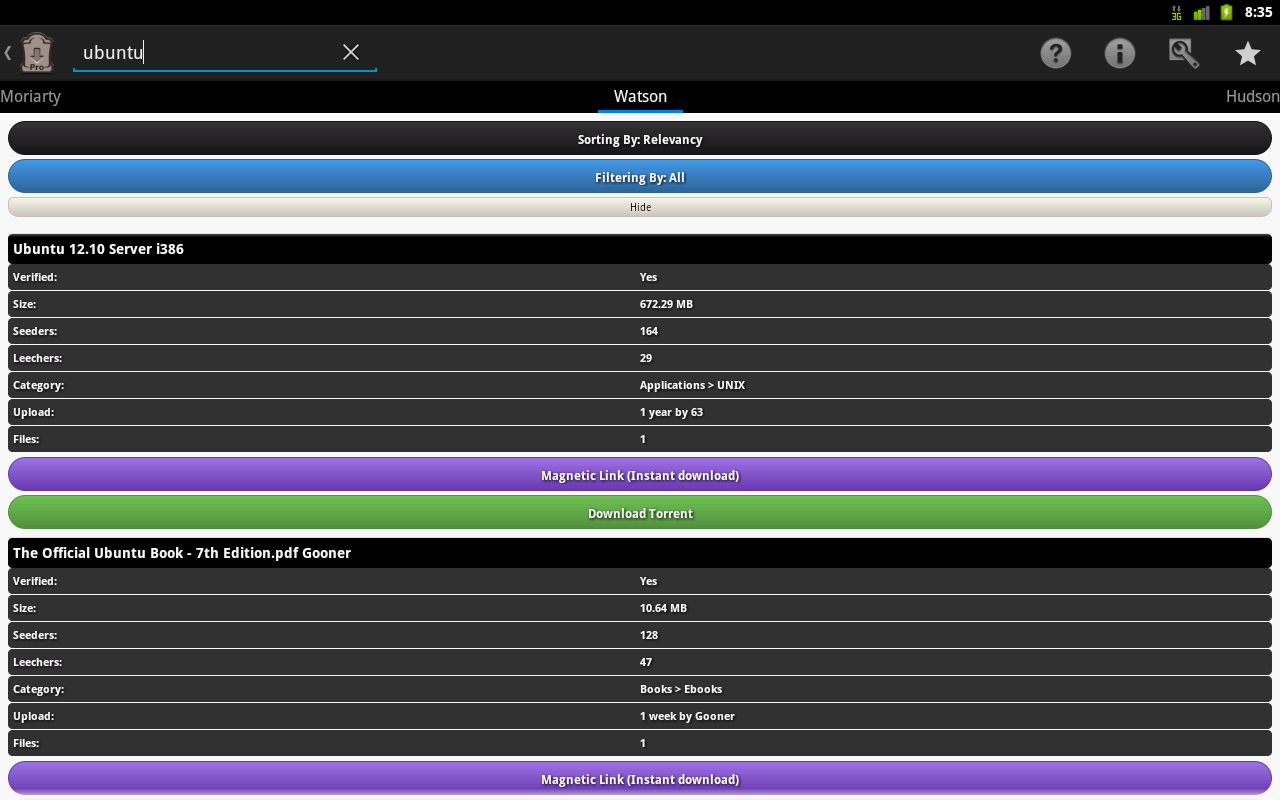Select The Official Ubuntu Book title
The height and width of the screenshot is (800, 1280).
(x=182, y=553)
